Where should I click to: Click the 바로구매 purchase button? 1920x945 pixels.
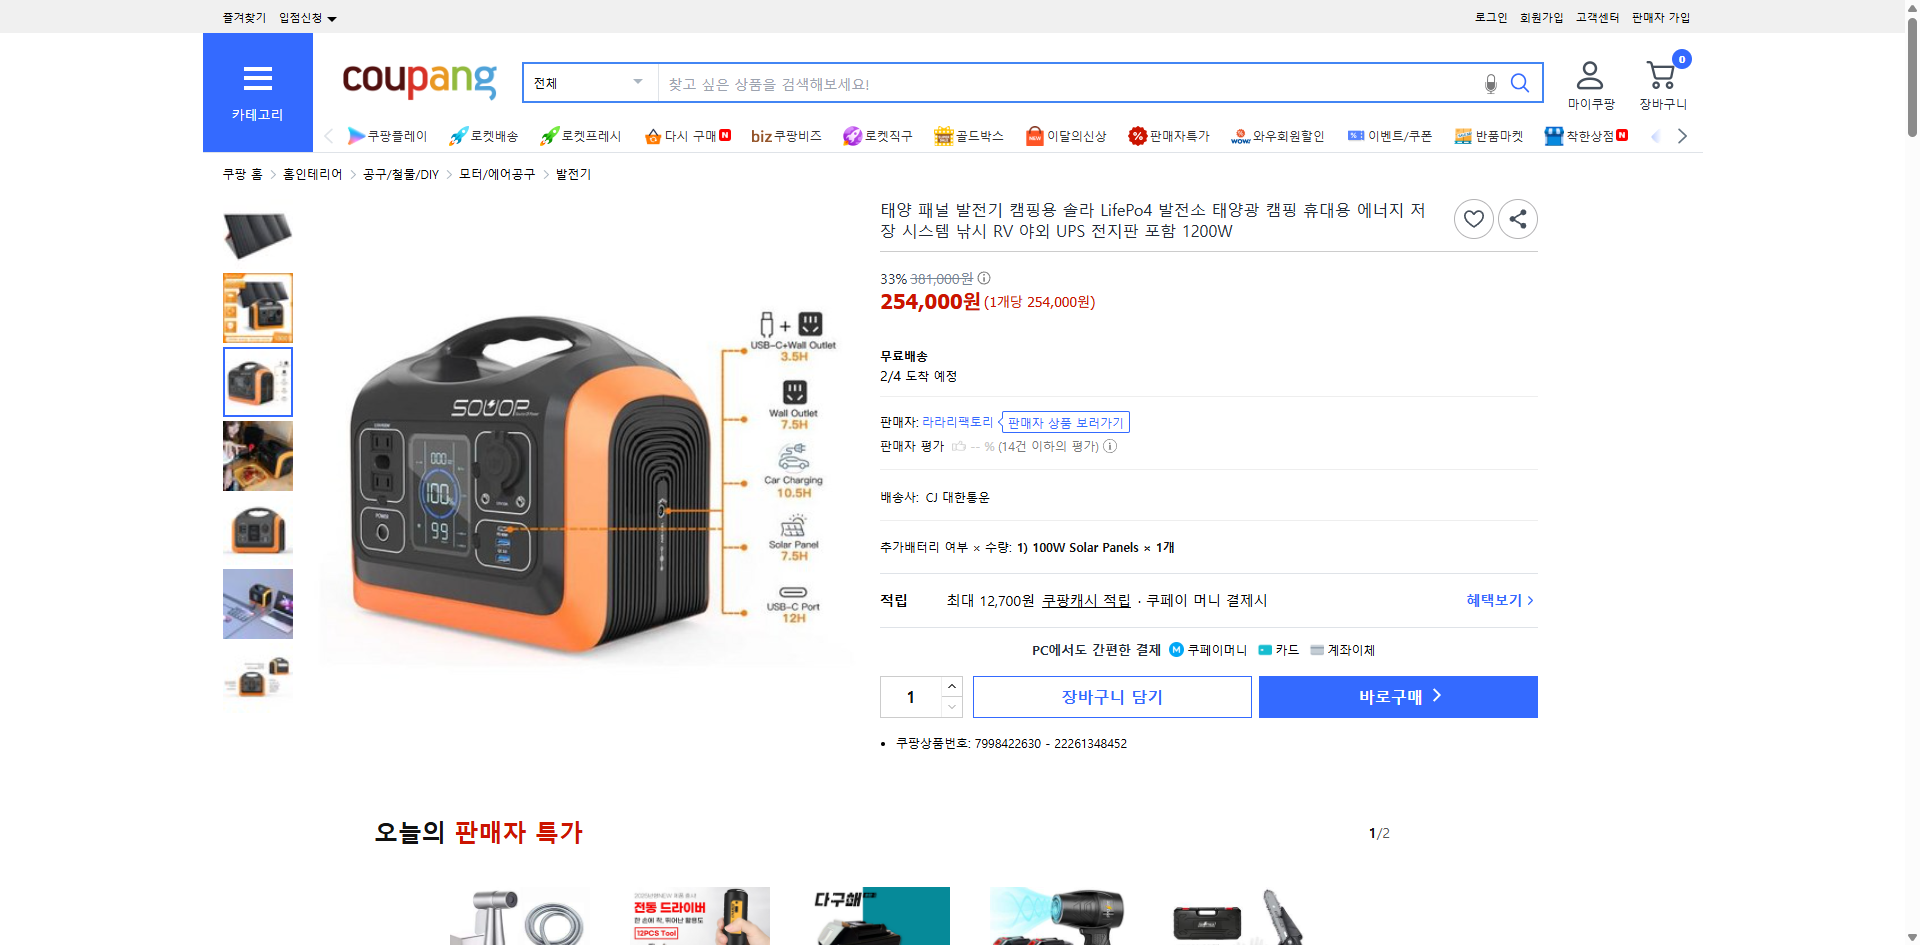pos(1397,696)
